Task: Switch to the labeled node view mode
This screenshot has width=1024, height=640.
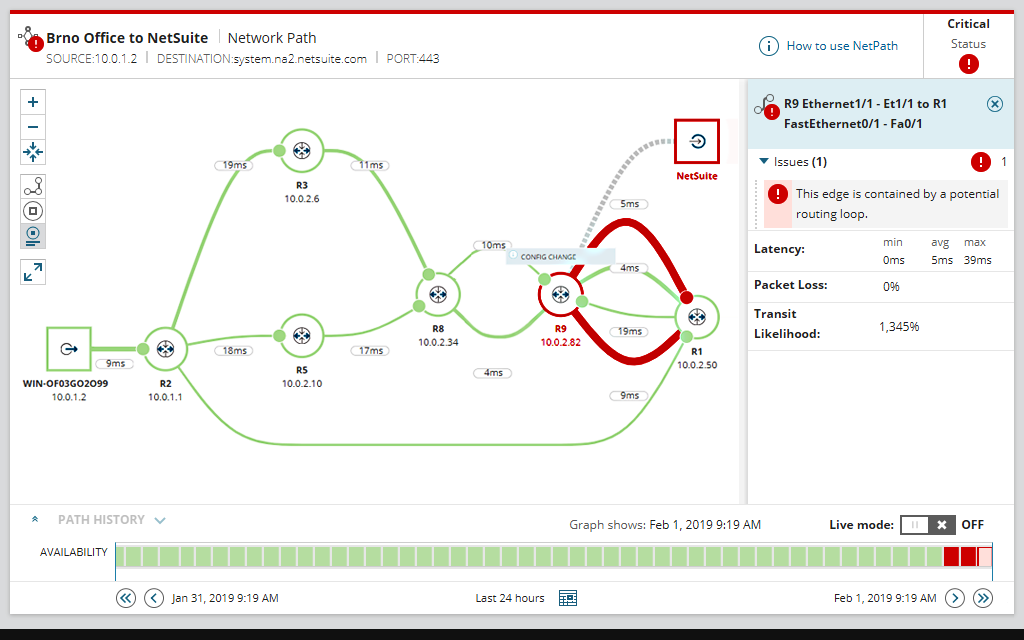Action: 33,236
